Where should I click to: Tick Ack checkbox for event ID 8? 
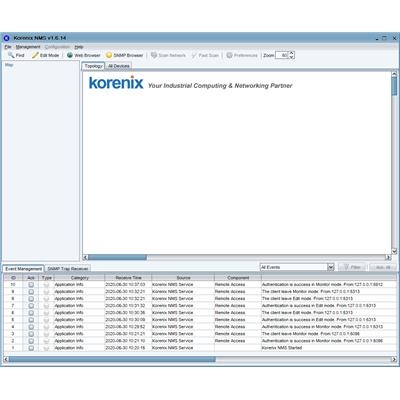coord(31,299)
